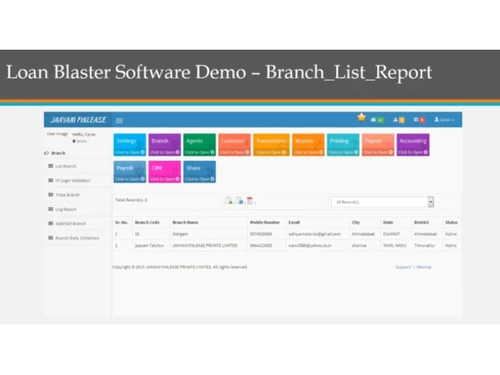Click the PDF export icon
Image resolution: width=500 pixels, height=375 pixels.
[x=250, y=201]
